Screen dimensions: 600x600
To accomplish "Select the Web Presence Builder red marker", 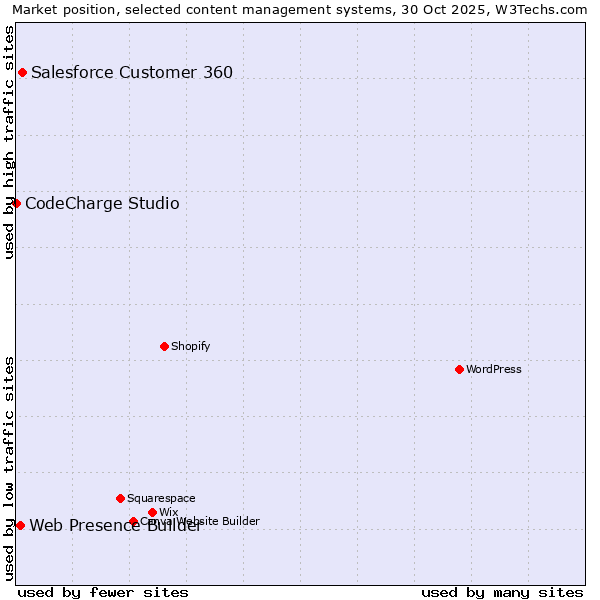I will (20, 525).
